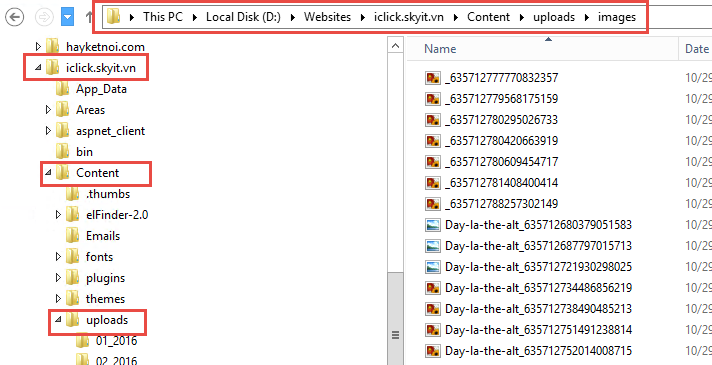Screen dimensions: 712x365
Task: Go back using the Back arrow button
Action: tap(15, 17)
